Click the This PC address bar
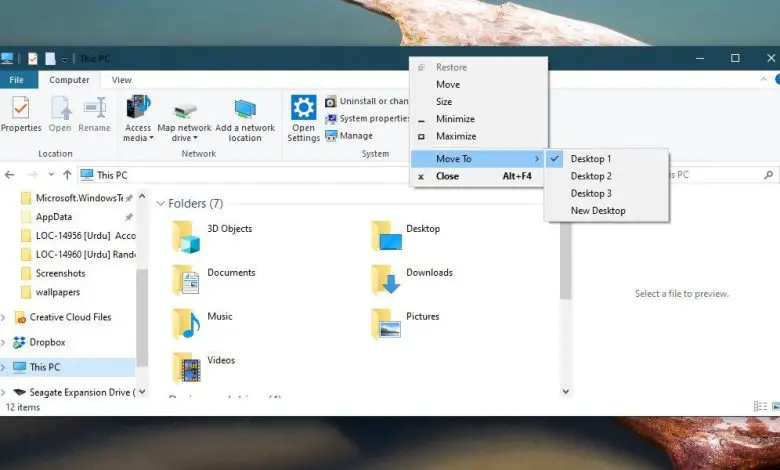This screenshot has height=470, width=780. [244, 175]
